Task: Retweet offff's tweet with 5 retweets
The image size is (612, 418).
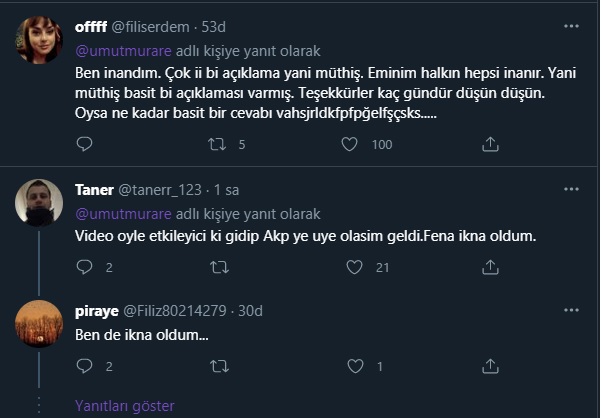Action: [217, 145]
